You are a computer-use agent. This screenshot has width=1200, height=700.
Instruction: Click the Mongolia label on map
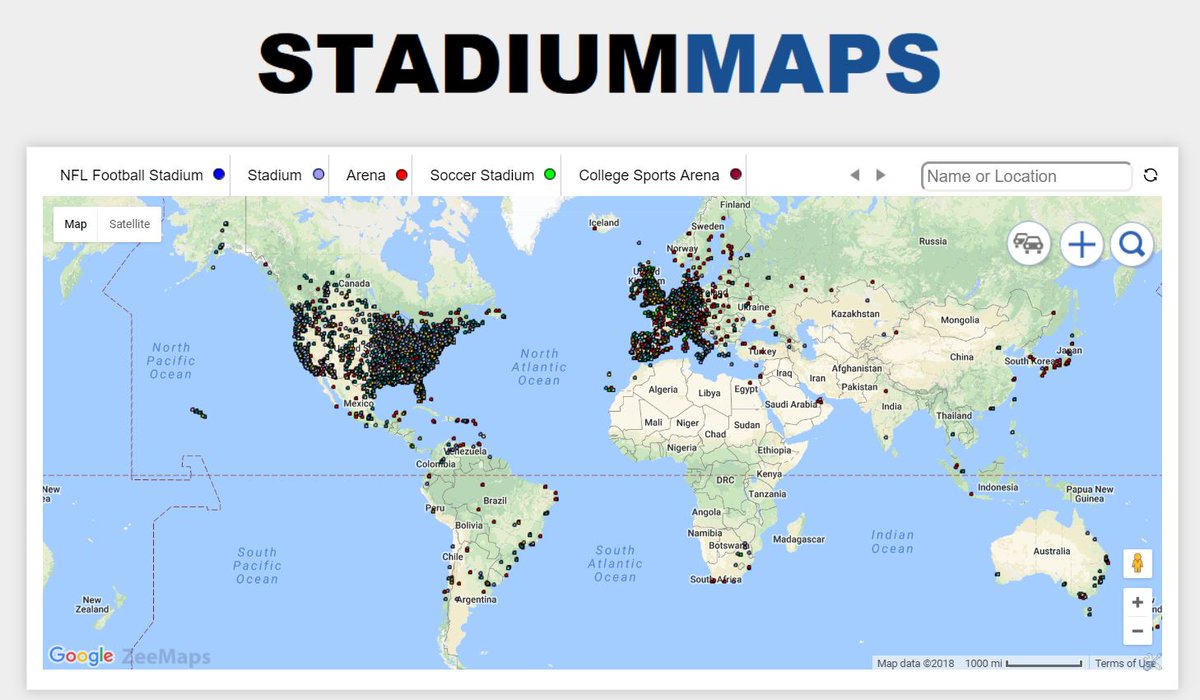pyautogui.click(x=960, y=320)
